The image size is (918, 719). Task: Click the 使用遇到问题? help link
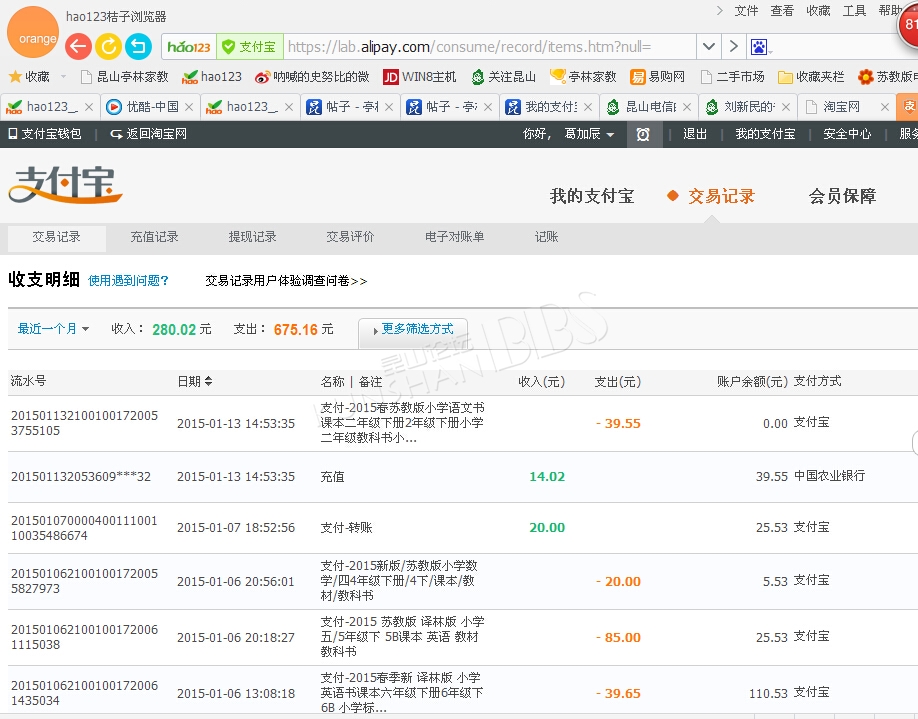(x=128, y=281)
